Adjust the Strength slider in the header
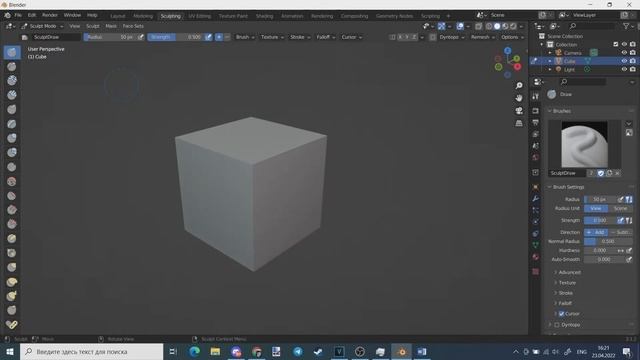The image size is (640, 360). (x=176, y=37)
